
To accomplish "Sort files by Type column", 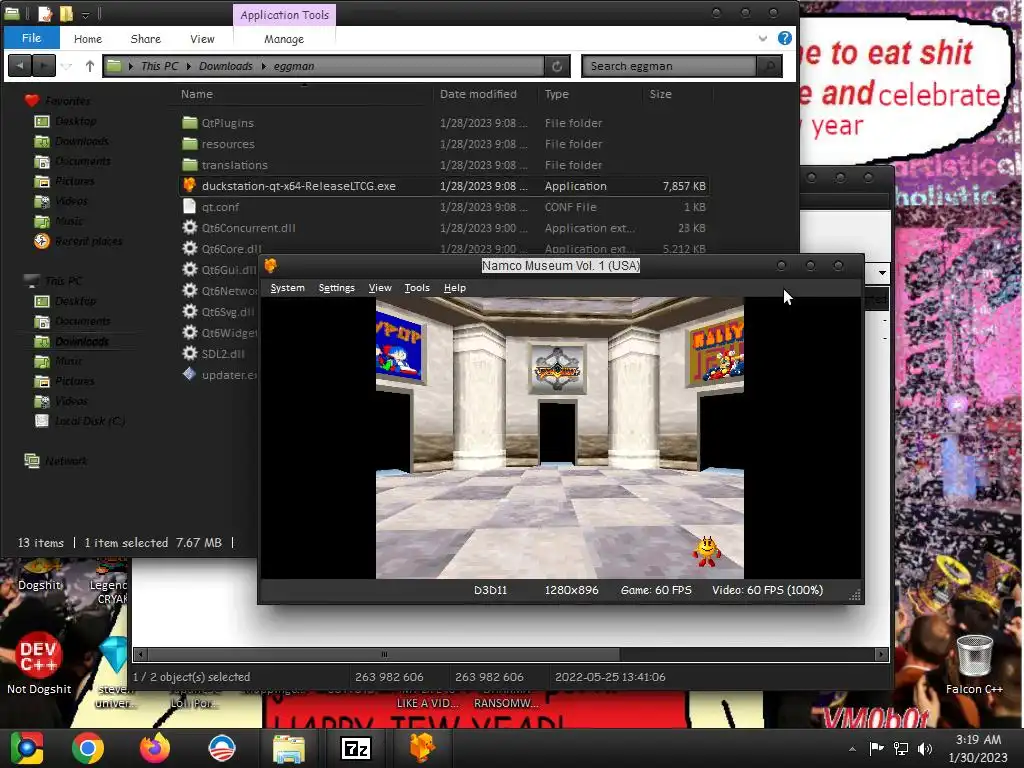I will click(556, 94).
